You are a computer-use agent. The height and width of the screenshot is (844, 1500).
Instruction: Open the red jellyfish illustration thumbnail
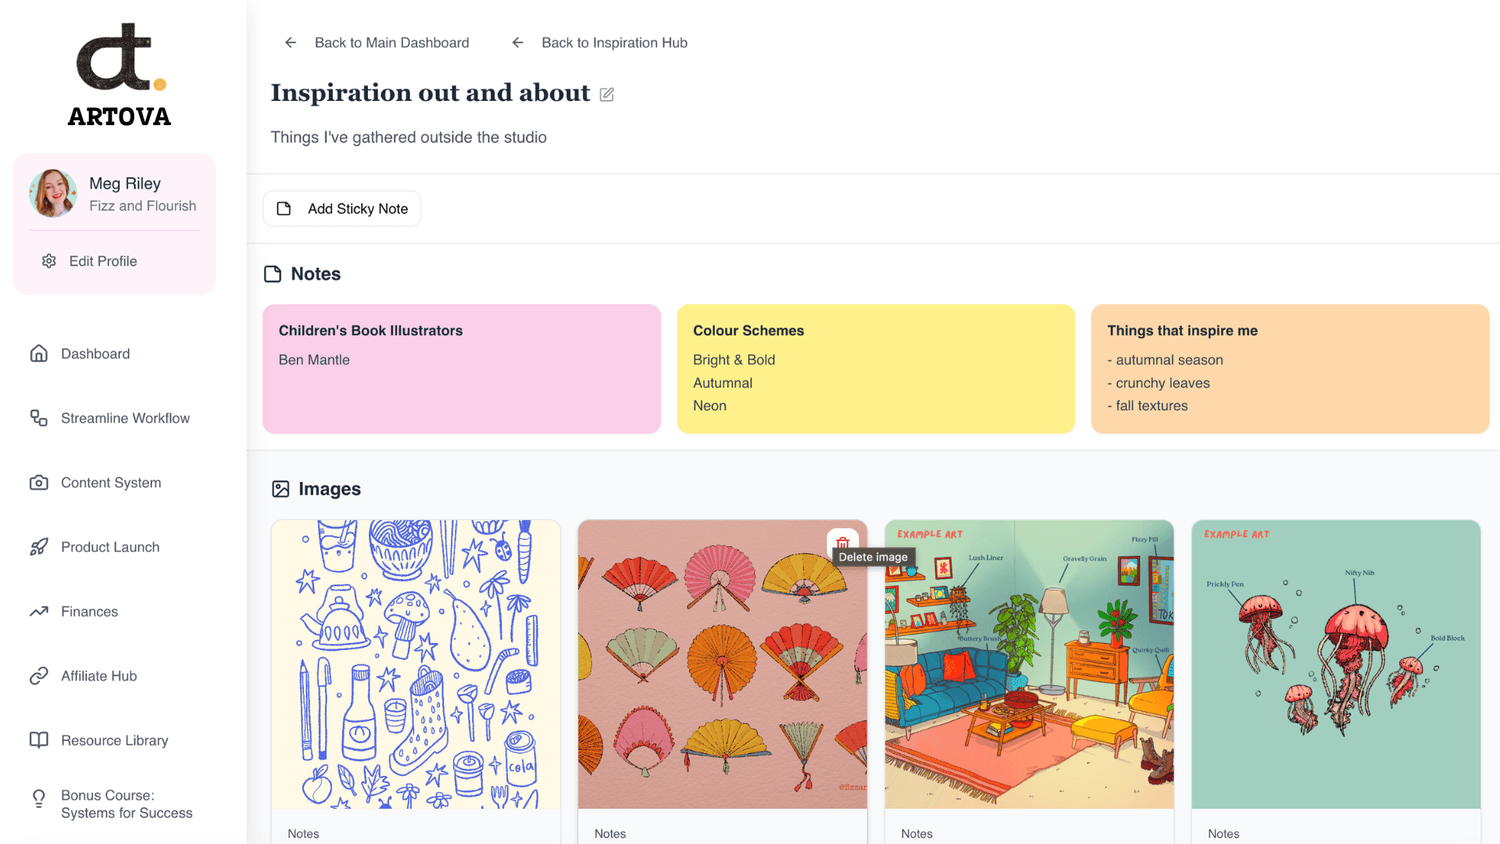pyautogui.click(x=1335, y=664)
